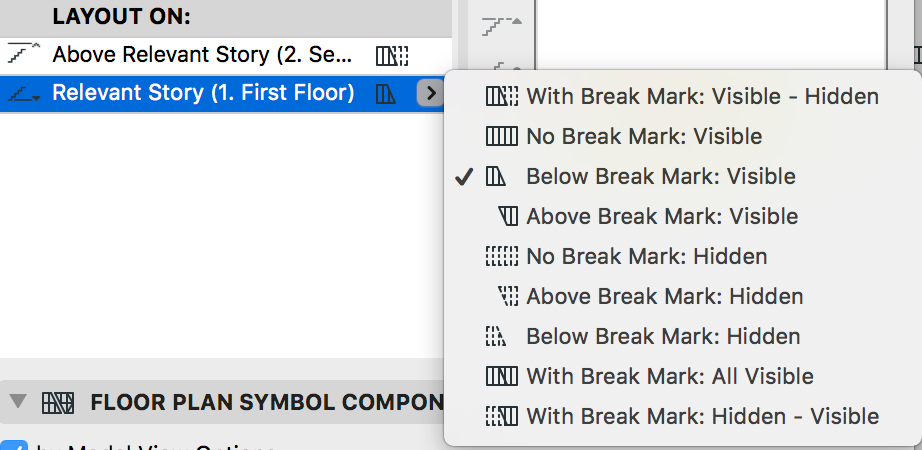Open the layout popup arrow on Relevant Story row
Image resolution: width=922 pixels, height=450 pixels.
(430, 94)
